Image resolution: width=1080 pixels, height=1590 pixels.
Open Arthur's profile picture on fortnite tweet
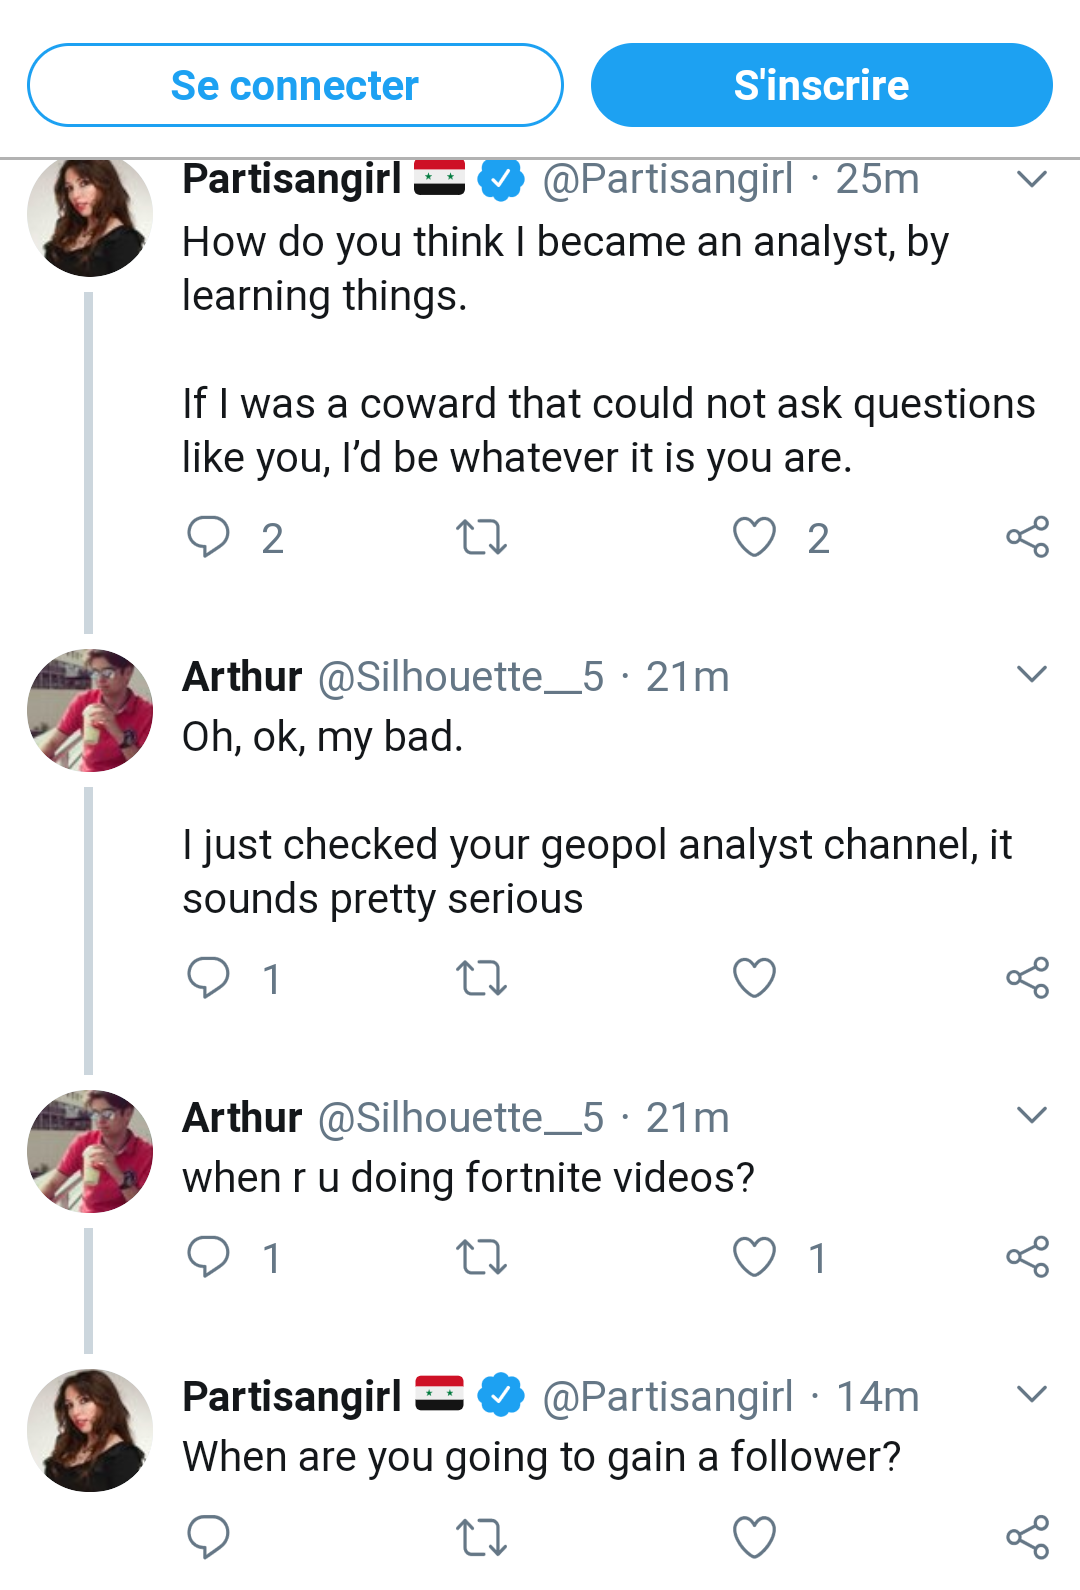[x=90, y=1151]
